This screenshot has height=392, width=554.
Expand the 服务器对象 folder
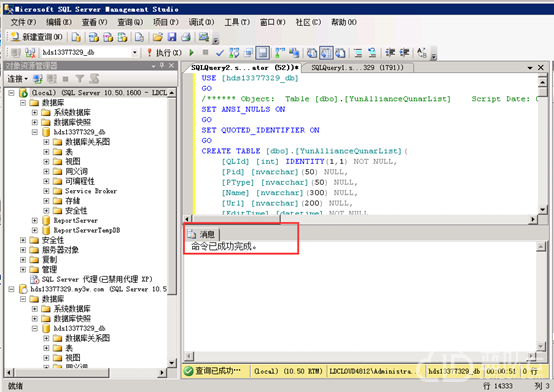pos(23,250)
